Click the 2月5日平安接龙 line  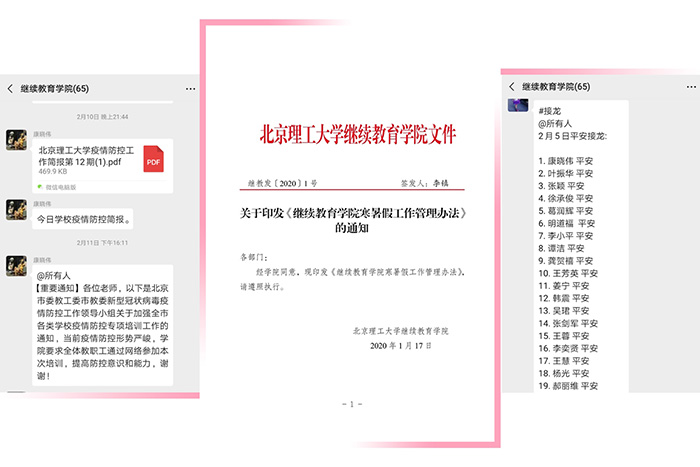(572, 136)
